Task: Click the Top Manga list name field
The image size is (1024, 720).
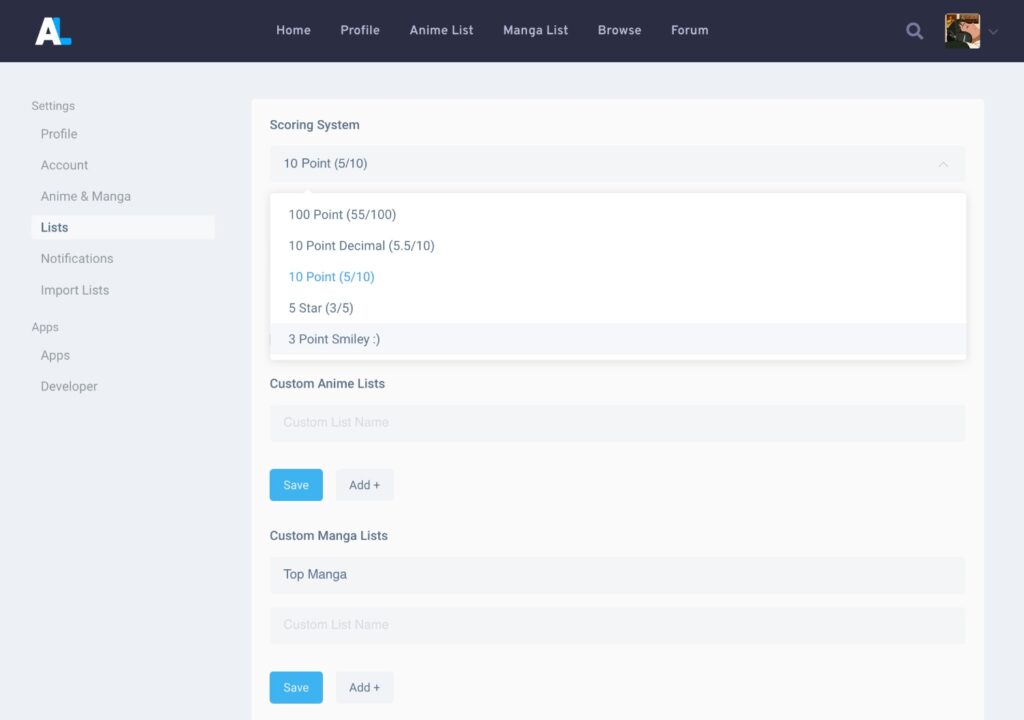Action: tap(616, 575)
